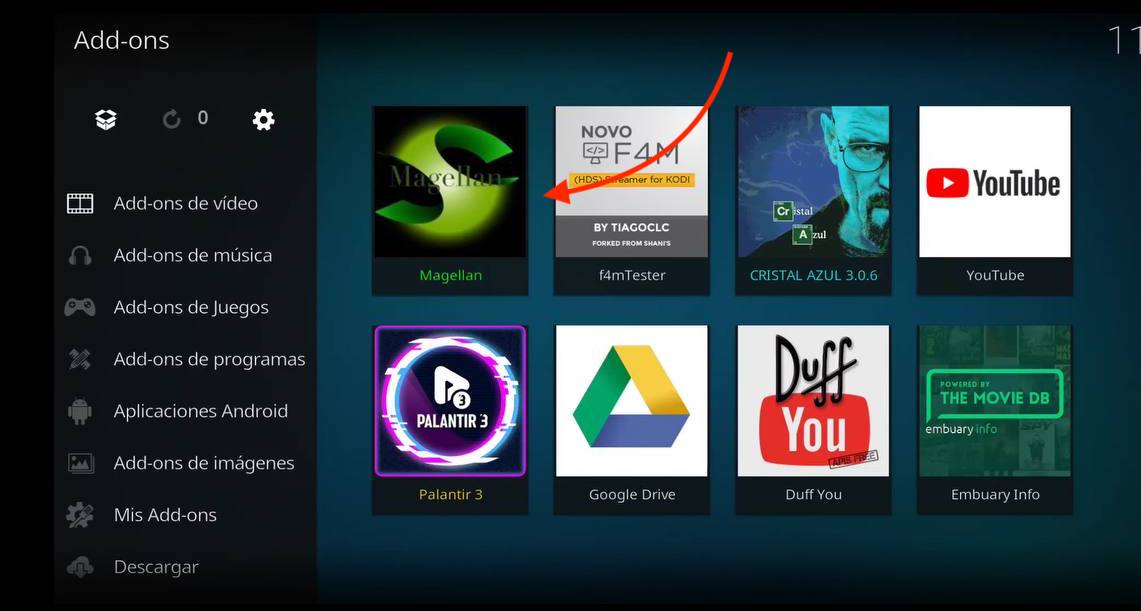Go to Mis Add-ons
This screenshot has height=611, width=1141.
(x=165, y=515)
